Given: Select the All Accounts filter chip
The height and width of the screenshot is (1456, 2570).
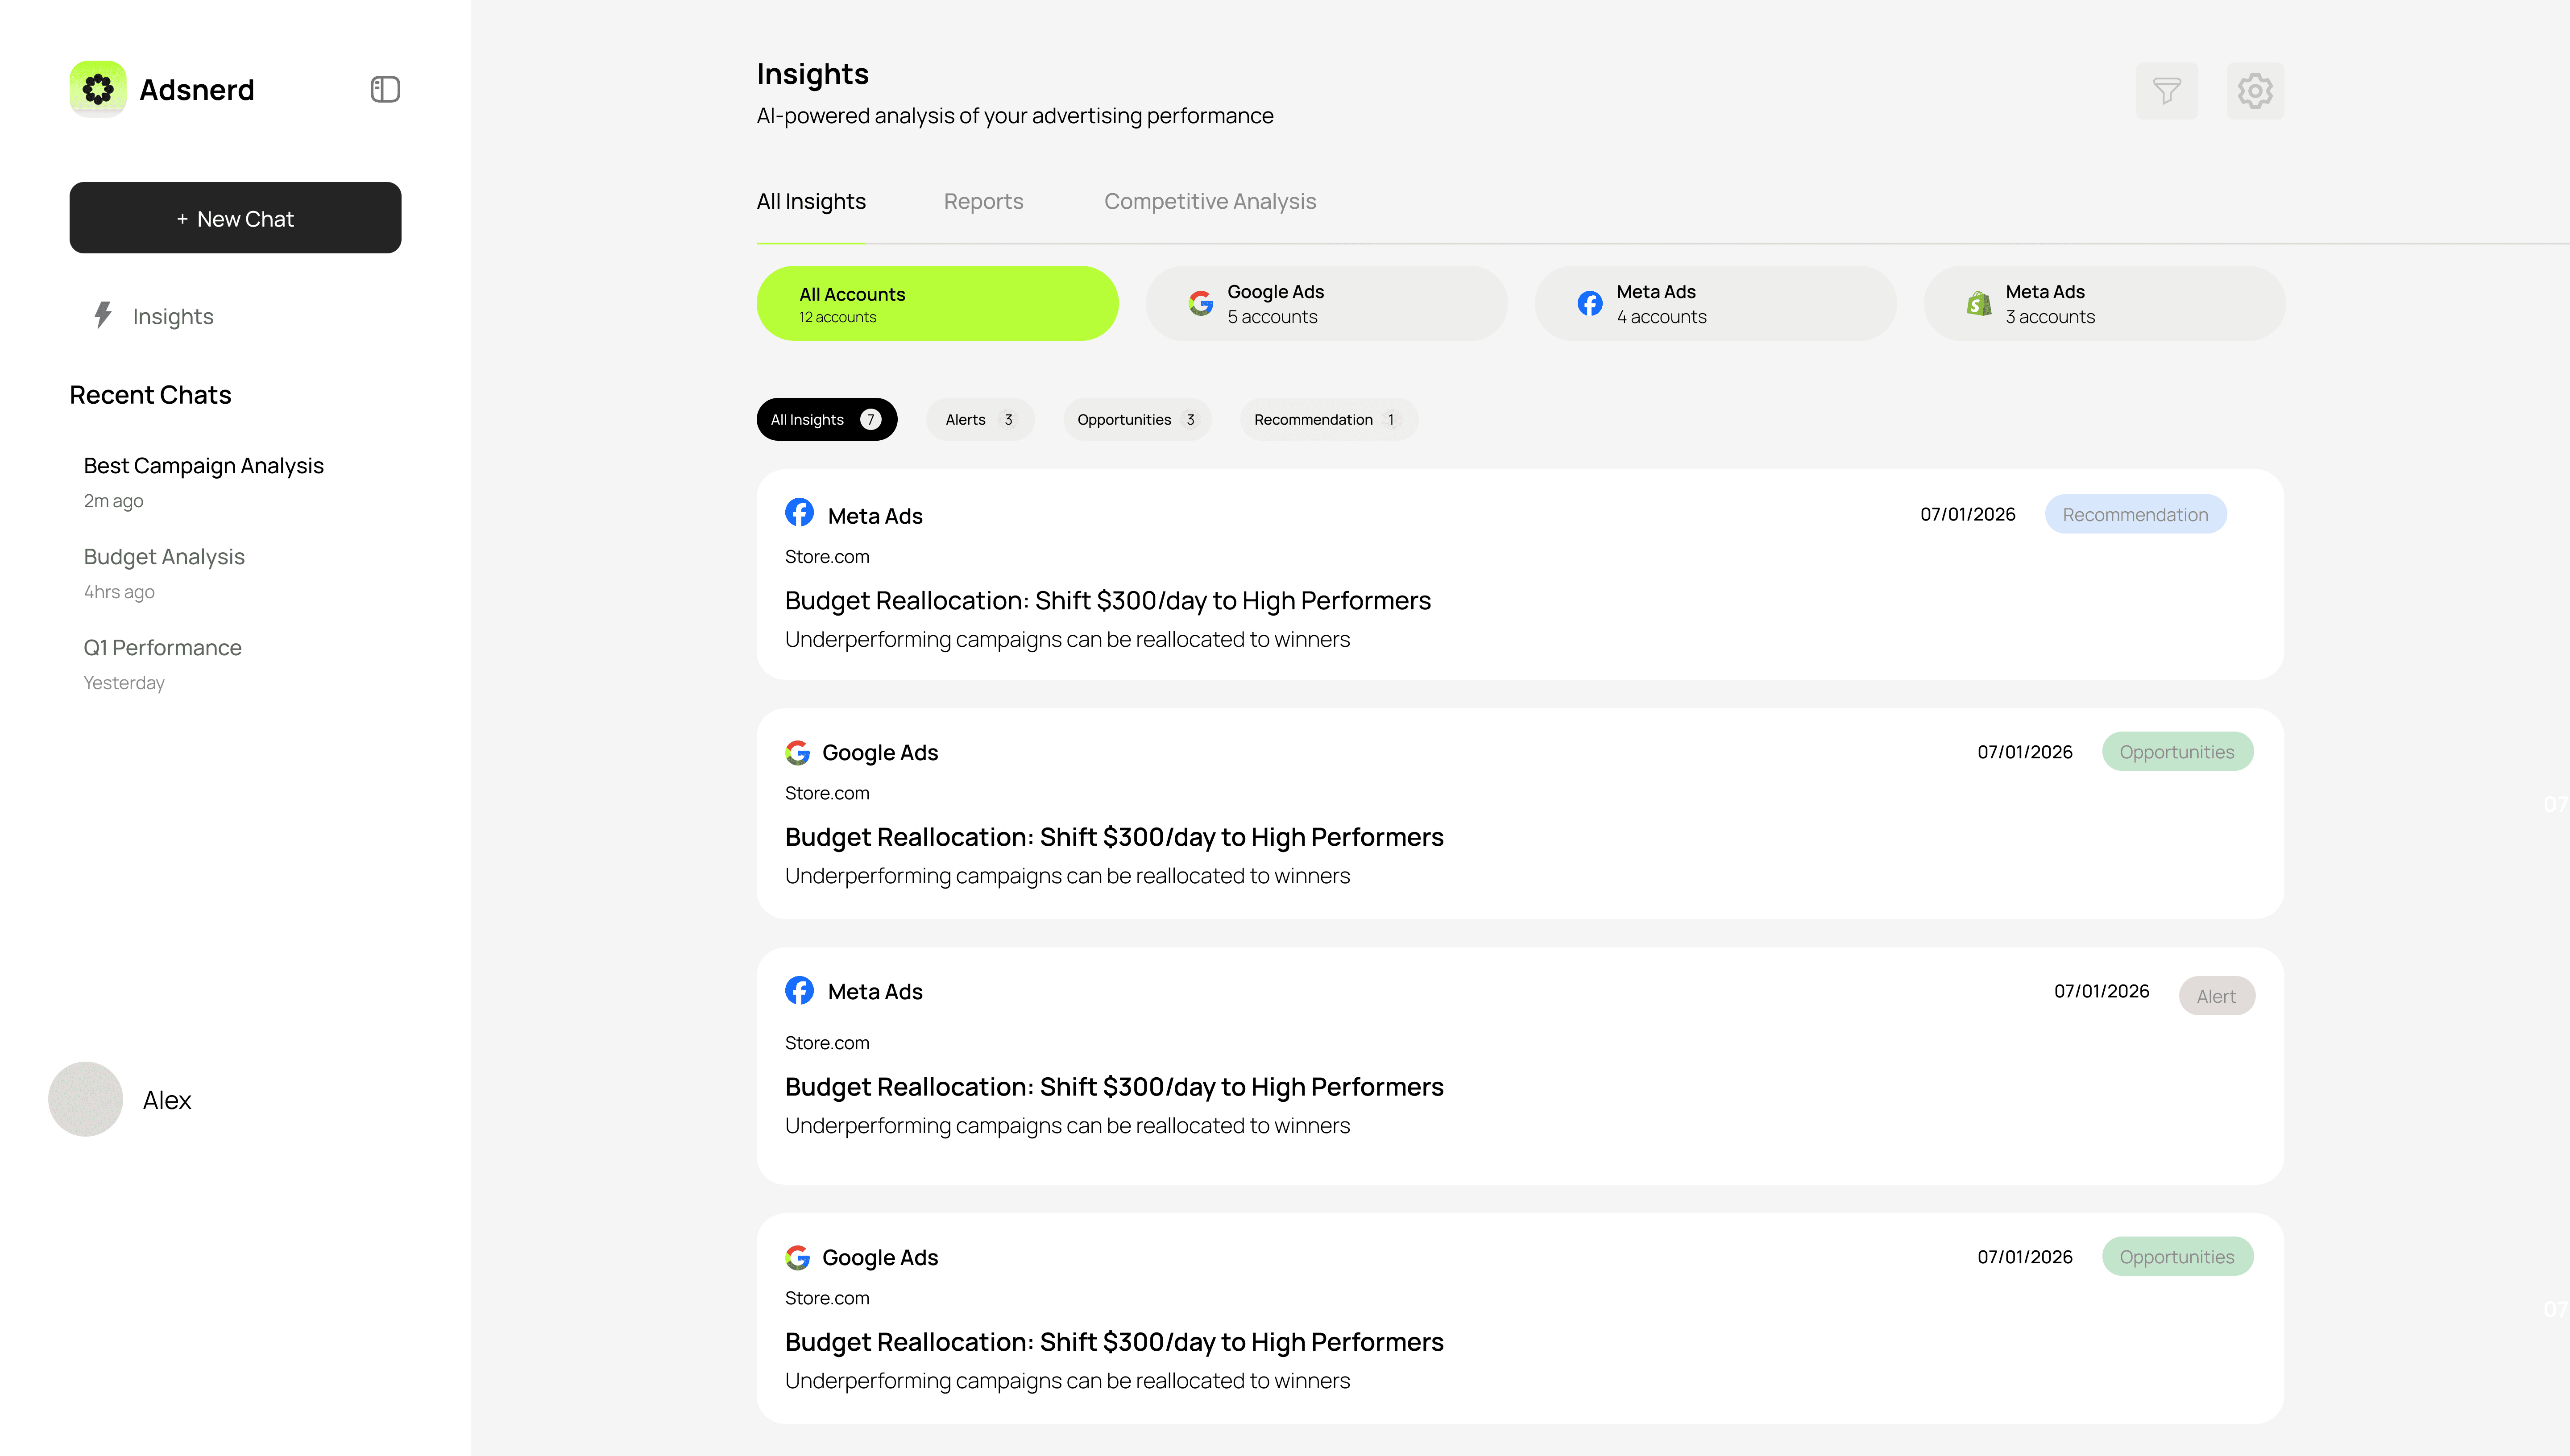Looking at the screenshot, I should (x=936, y=303).
